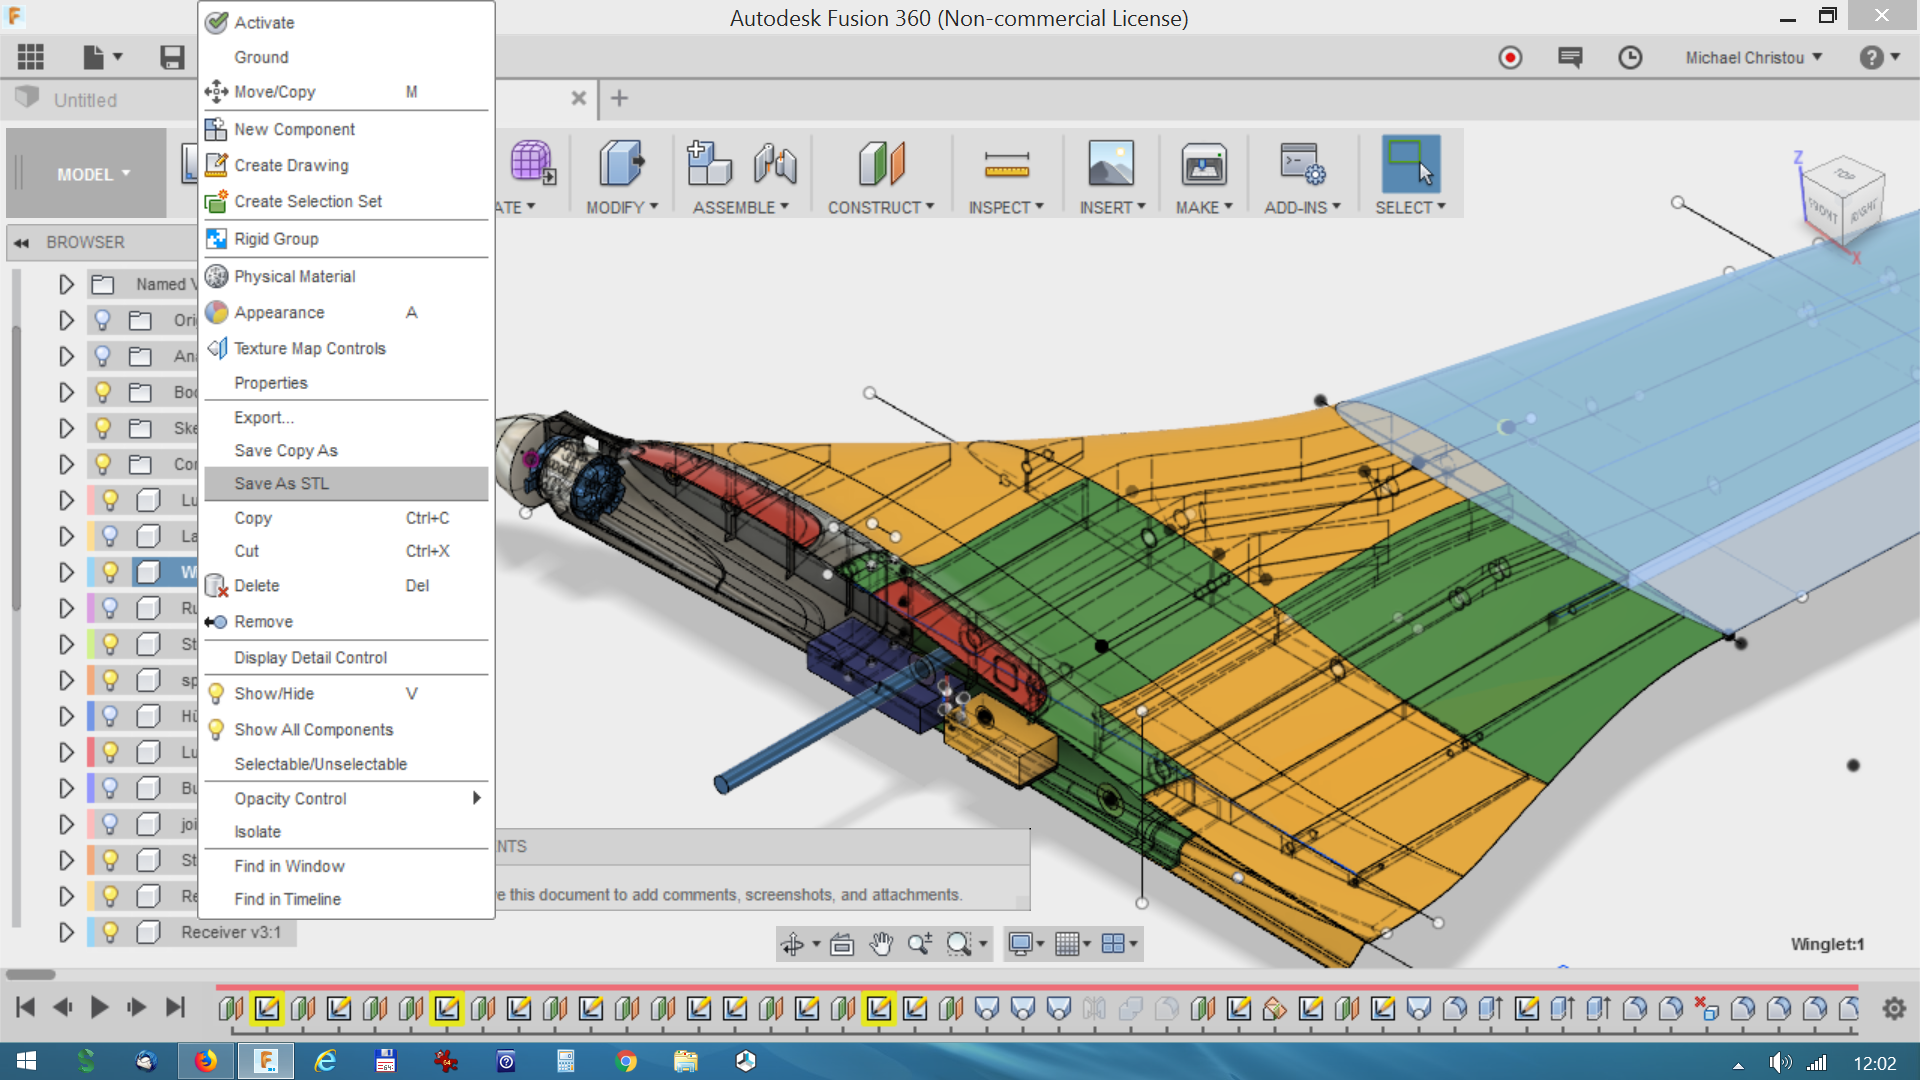Open the MODEL workspace dropdown

(93, 174)
